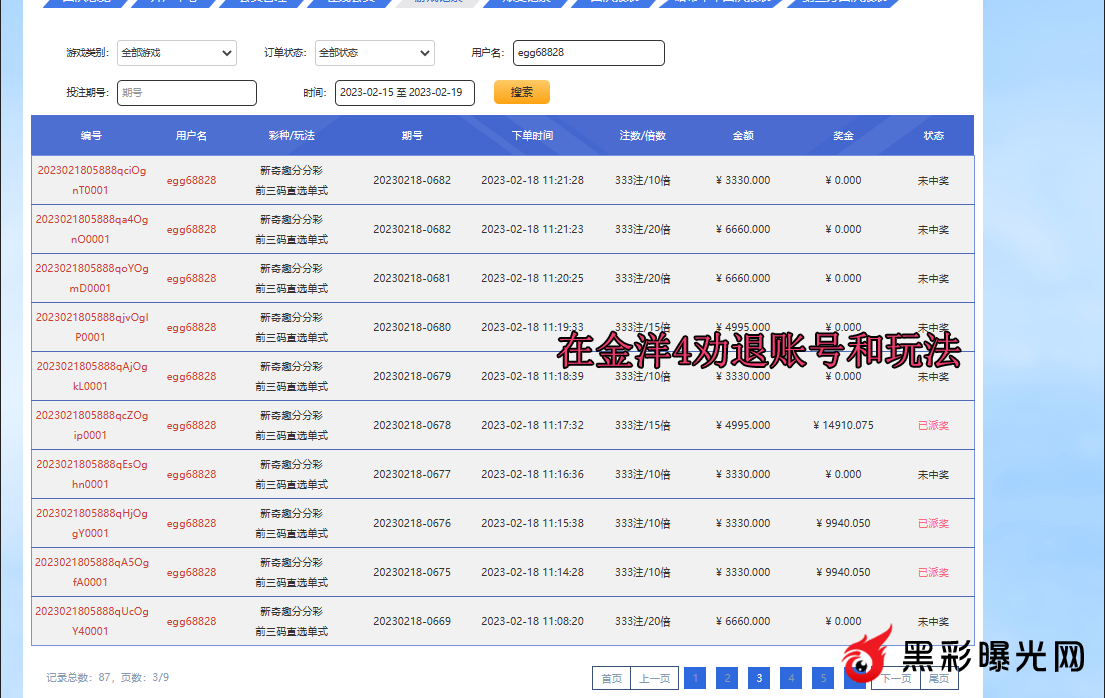This screenshot has width=1105, height=698.
Task: Click the red 黑彩曝光网 flame logo
Action: click(866, 656)
